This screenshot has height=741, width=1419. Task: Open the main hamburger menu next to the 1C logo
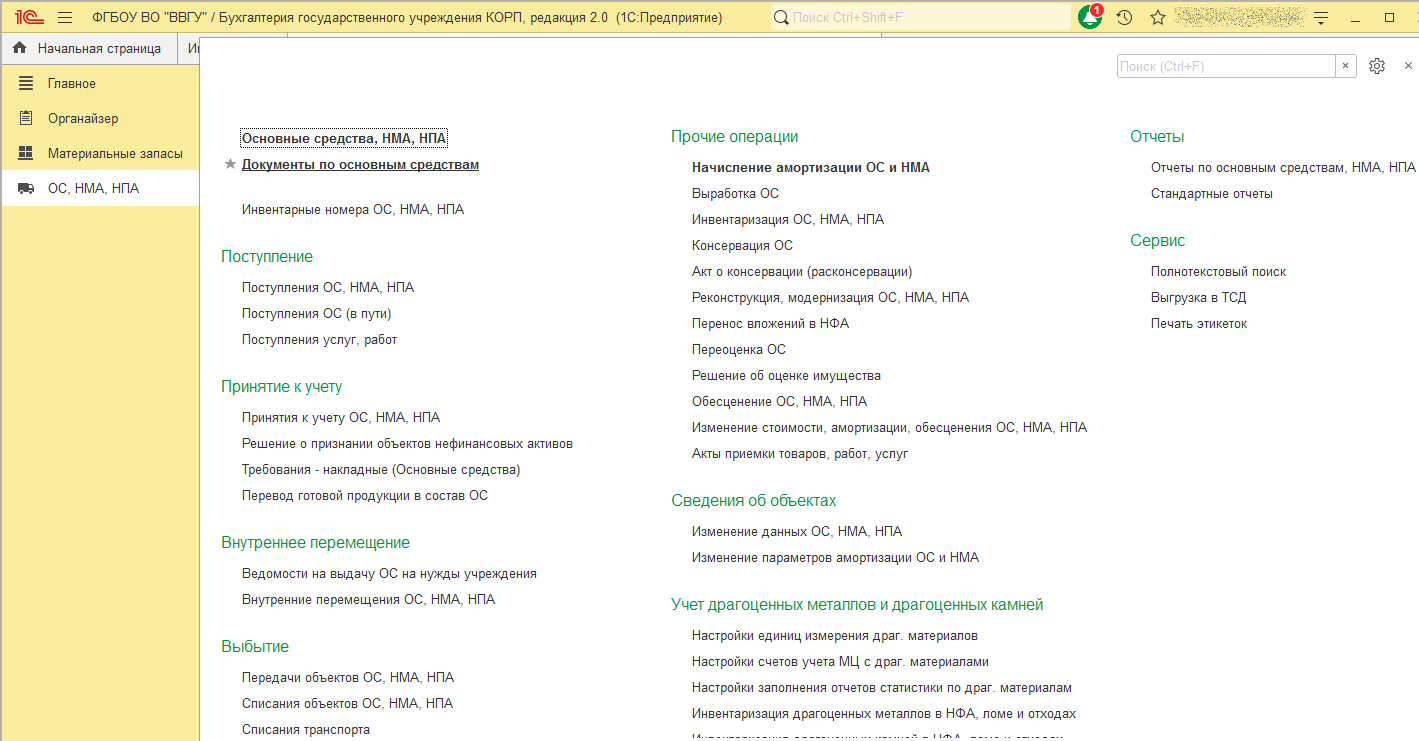pyautogui.click(x=65, y=17)
